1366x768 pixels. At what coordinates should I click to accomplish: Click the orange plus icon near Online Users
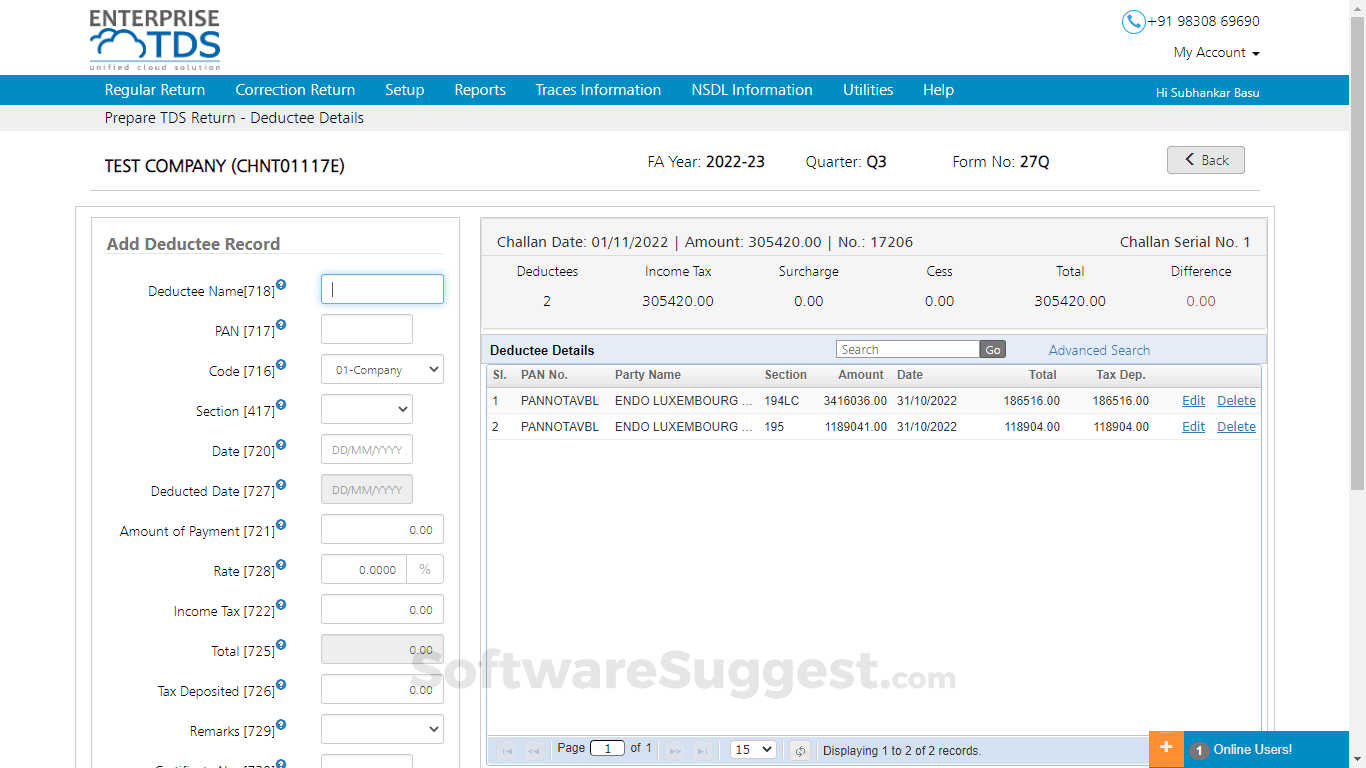click(x=1166, y=748)
